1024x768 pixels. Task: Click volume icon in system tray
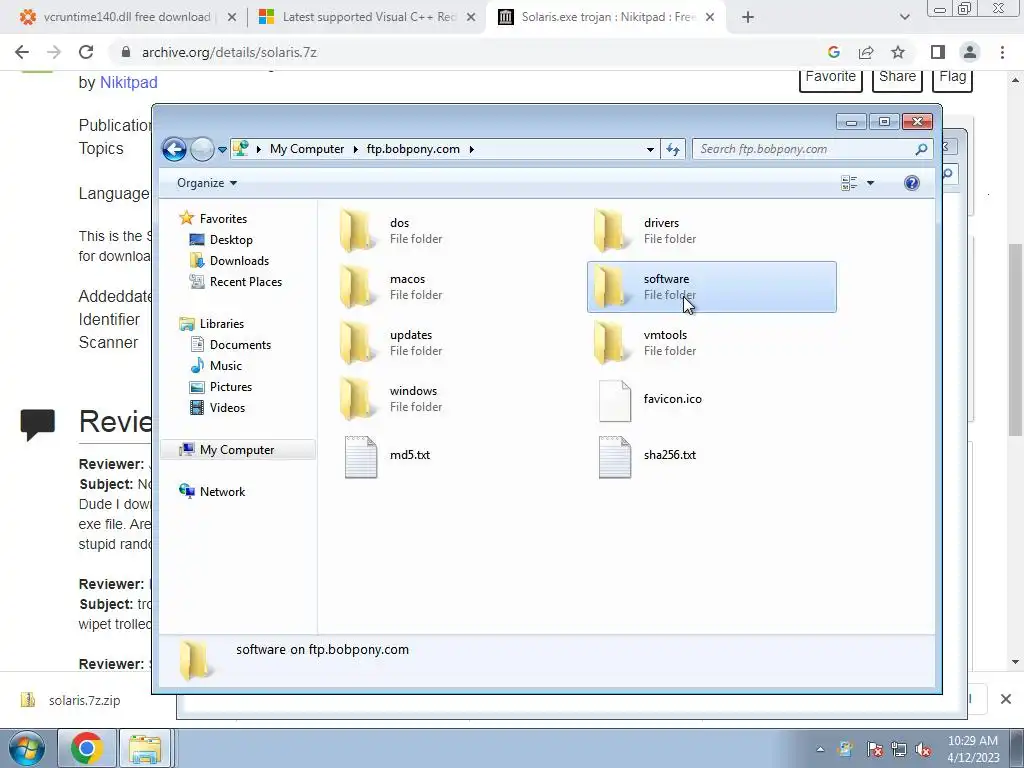click(x=923, y=750)
